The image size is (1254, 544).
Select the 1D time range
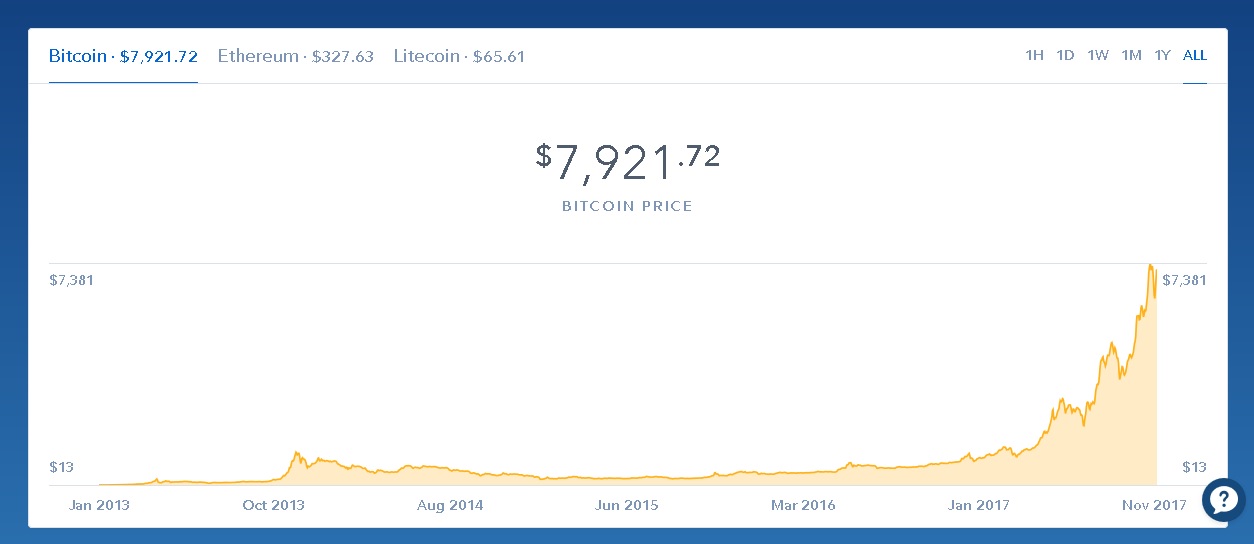pyautogui.click(x=1065, y=55)
